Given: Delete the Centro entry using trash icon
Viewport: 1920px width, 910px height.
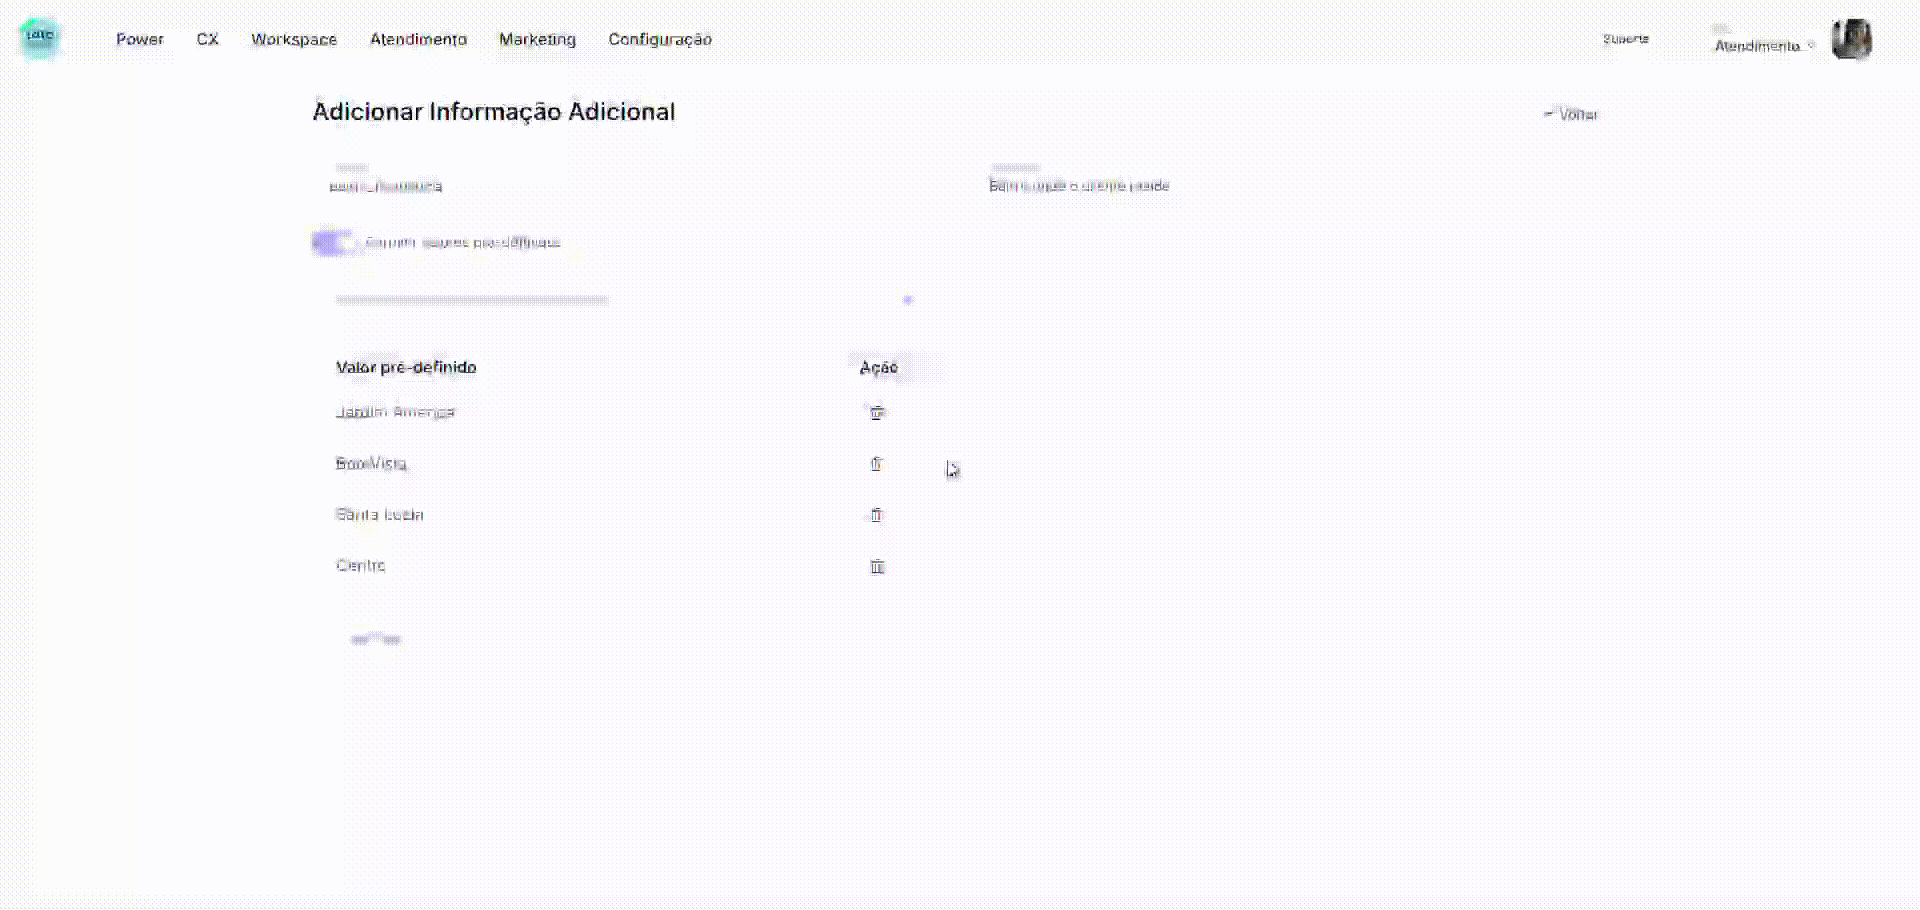Looking at the screenshot, I should 876,567.
